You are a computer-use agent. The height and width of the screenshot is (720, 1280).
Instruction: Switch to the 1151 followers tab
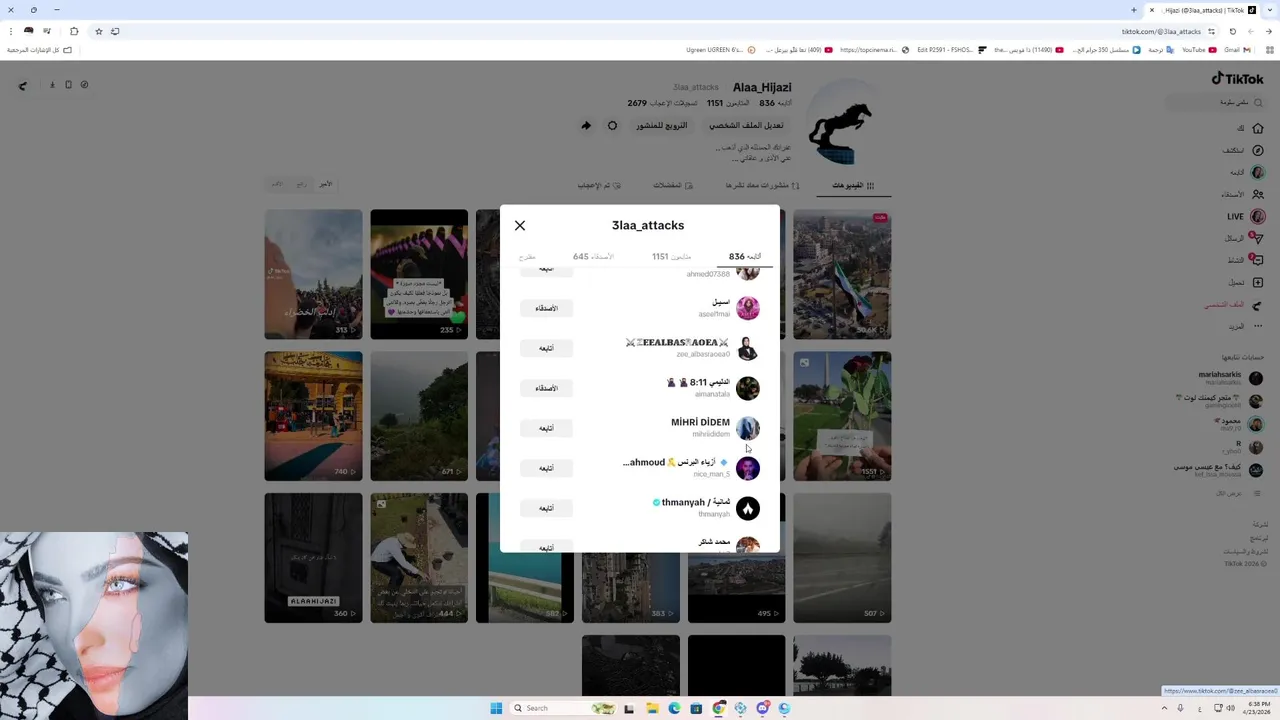point(671,257)
